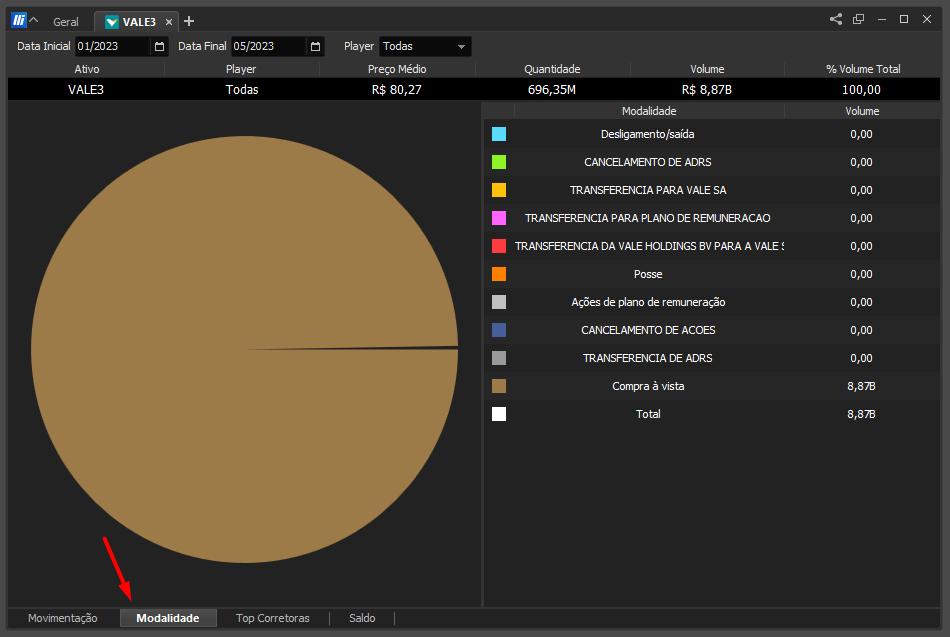This screenshot has height=637, width=950.
Task: Click the Preço Médio column header
Action: [x=397, y=69]
